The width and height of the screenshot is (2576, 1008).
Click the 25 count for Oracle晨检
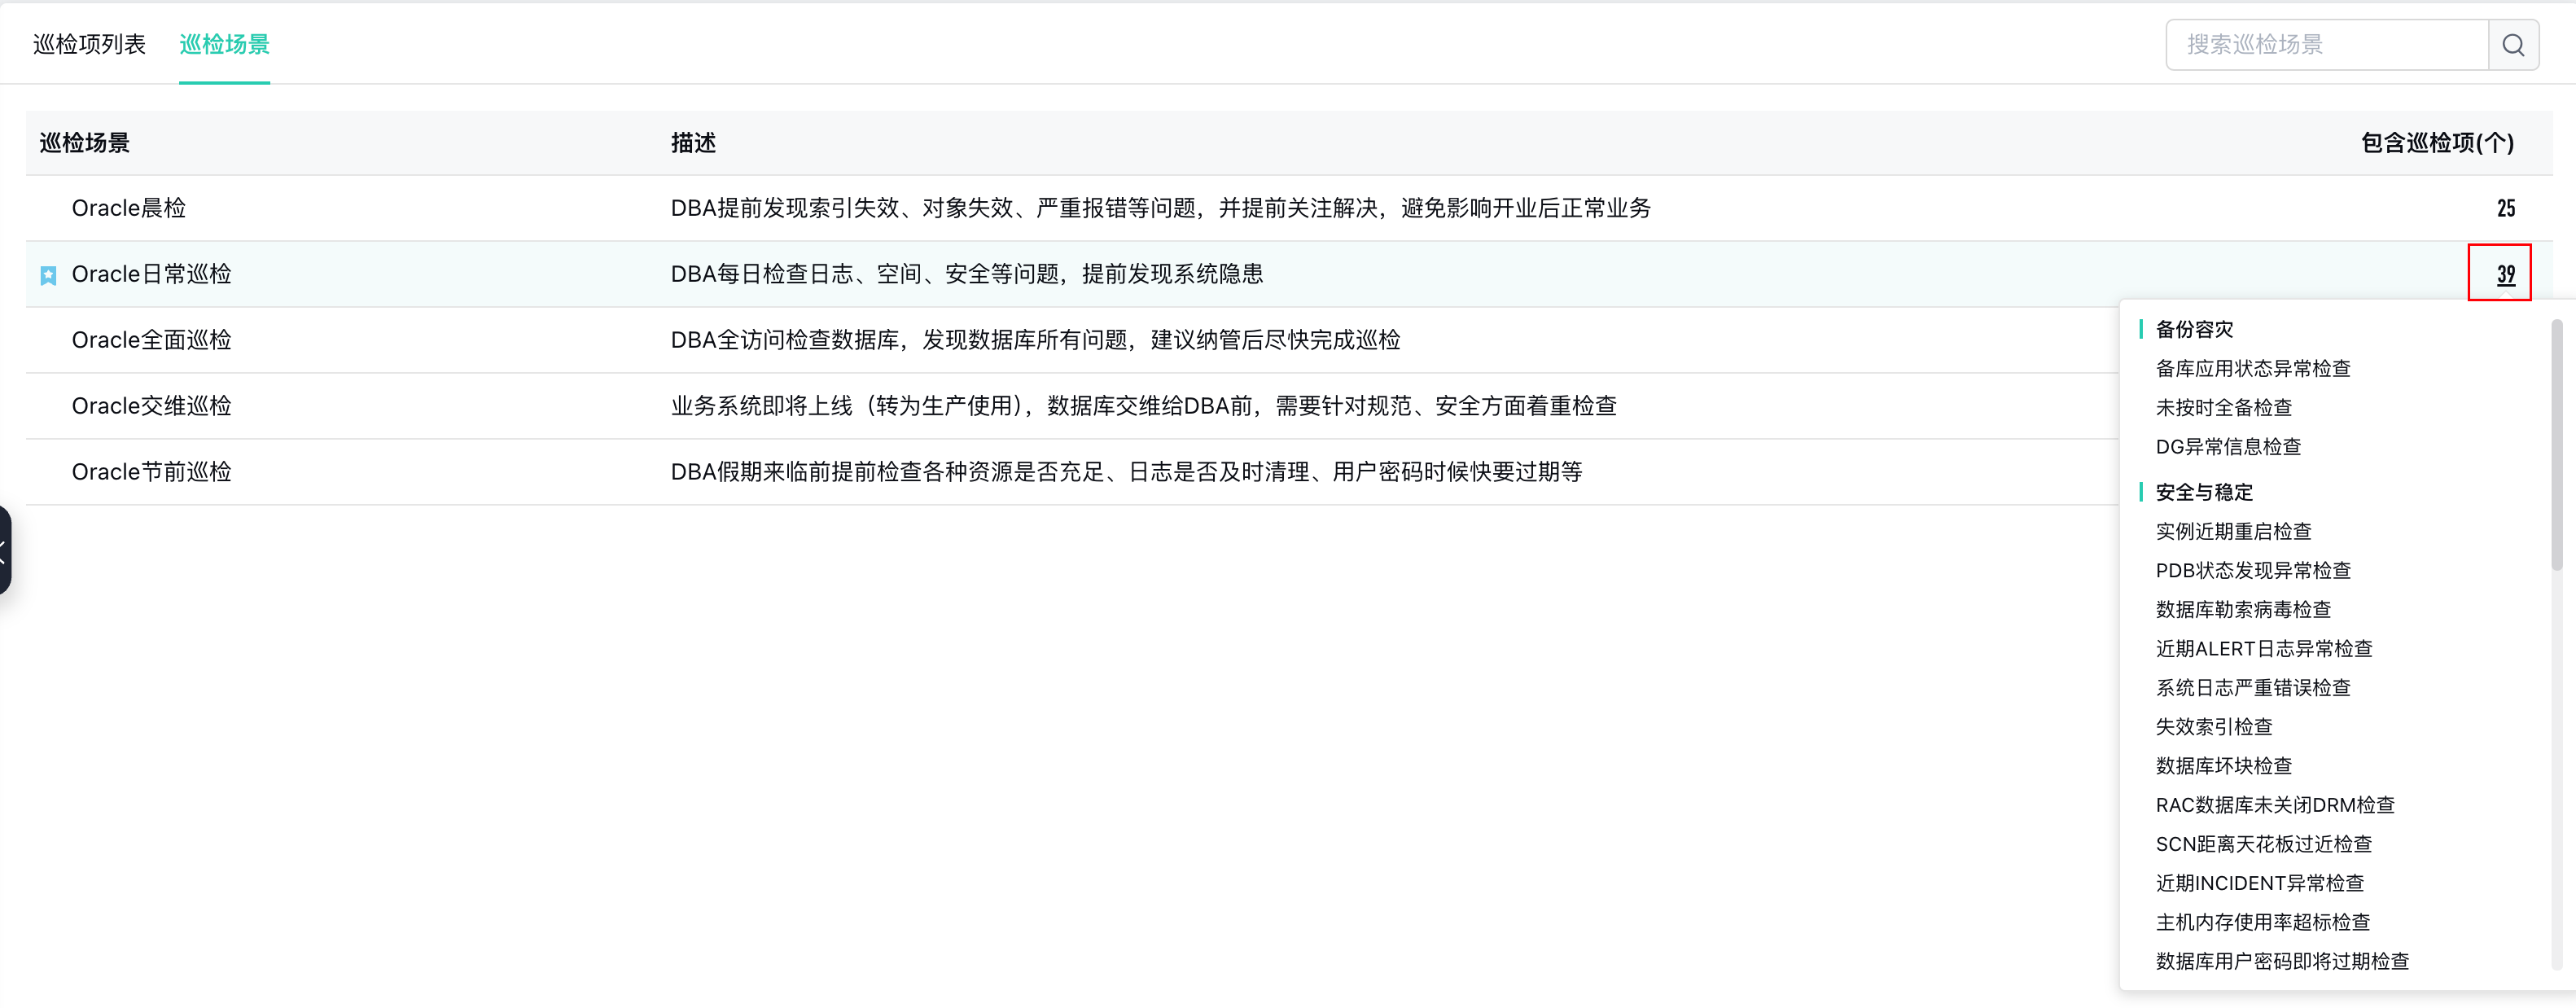click(2504, 209)
